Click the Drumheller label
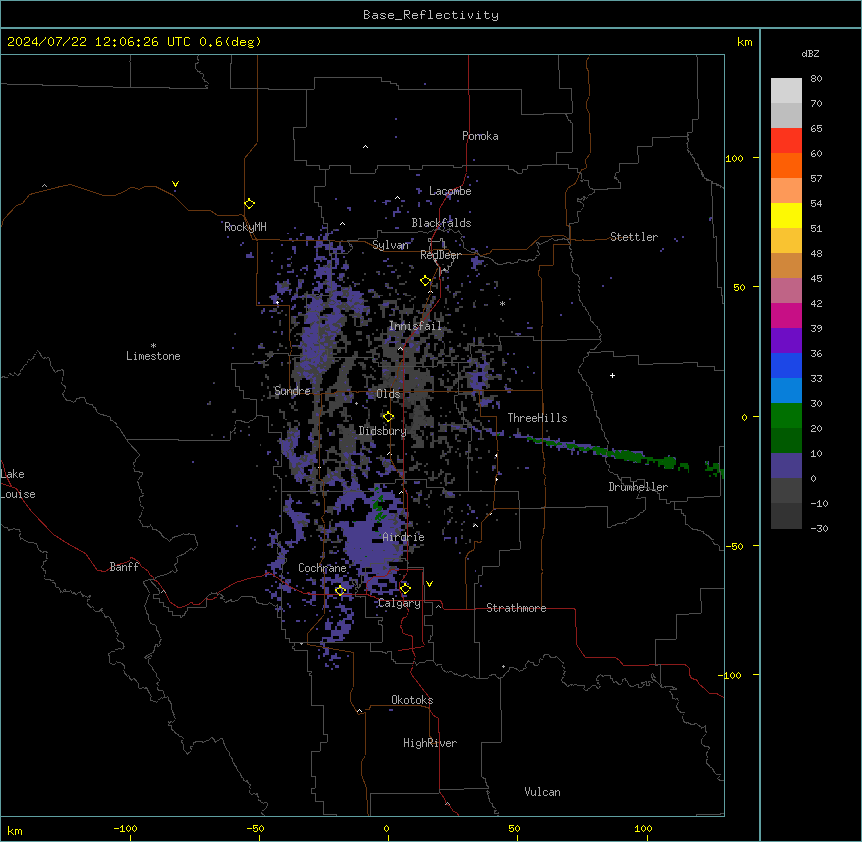 pos(638,487)
